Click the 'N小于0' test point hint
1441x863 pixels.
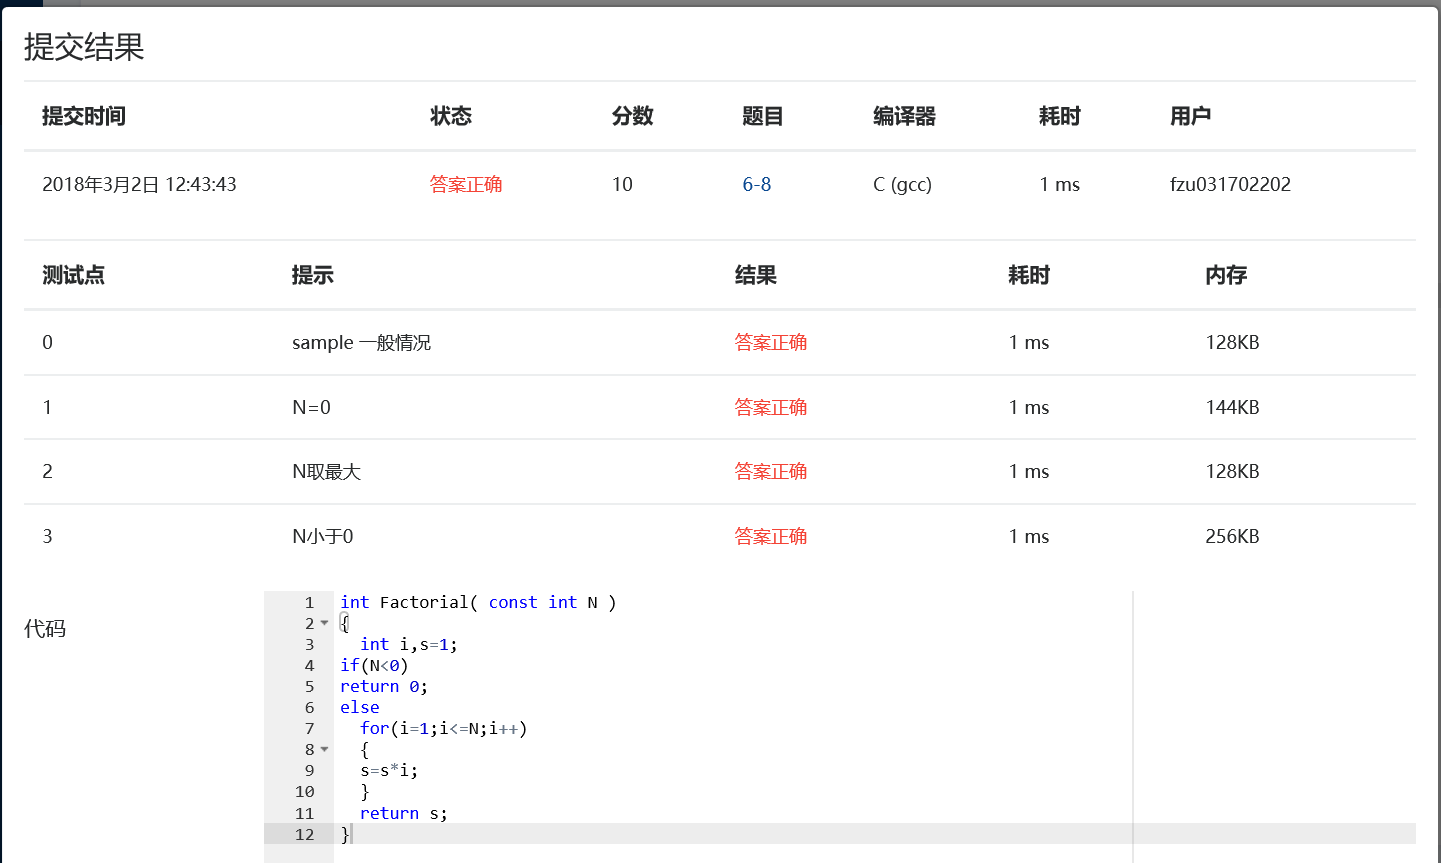pos(322,537)
